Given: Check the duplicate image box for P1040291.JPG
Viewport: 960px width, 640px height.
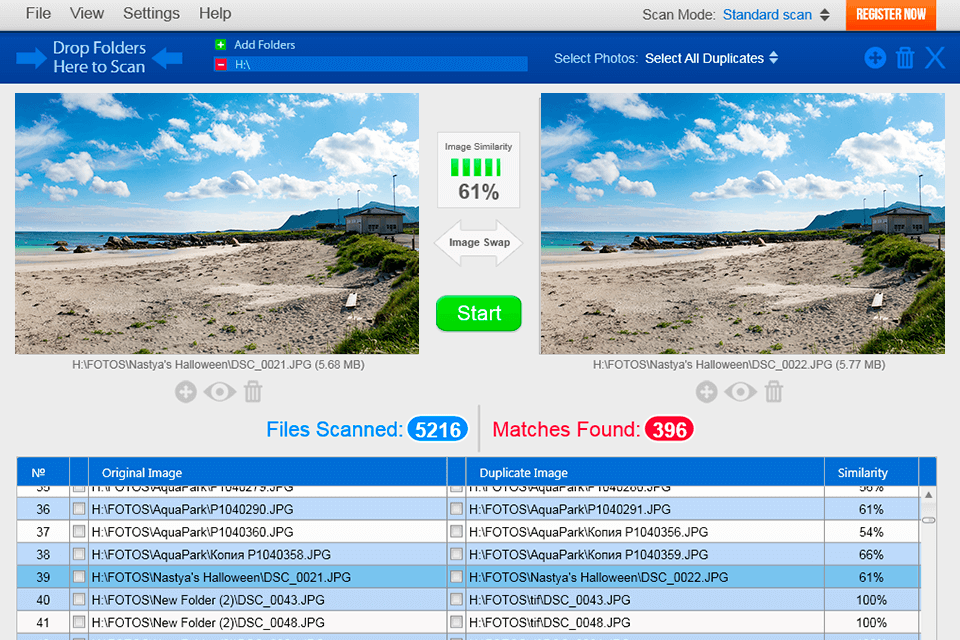Looking at the screenshot, I should 456,509.
